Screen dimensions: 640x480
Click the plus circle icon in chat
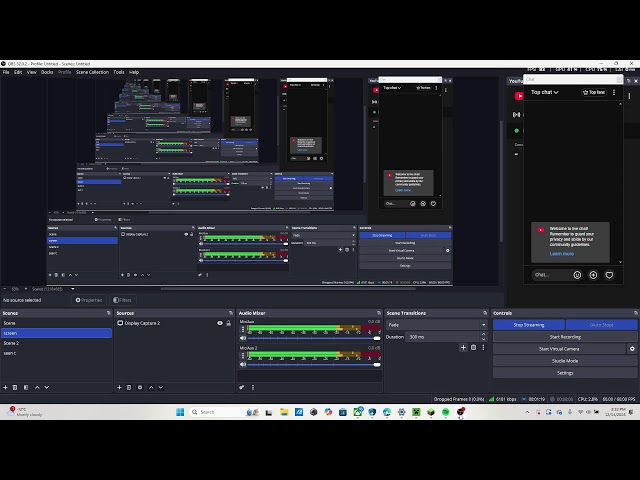[x=593, y=275]
